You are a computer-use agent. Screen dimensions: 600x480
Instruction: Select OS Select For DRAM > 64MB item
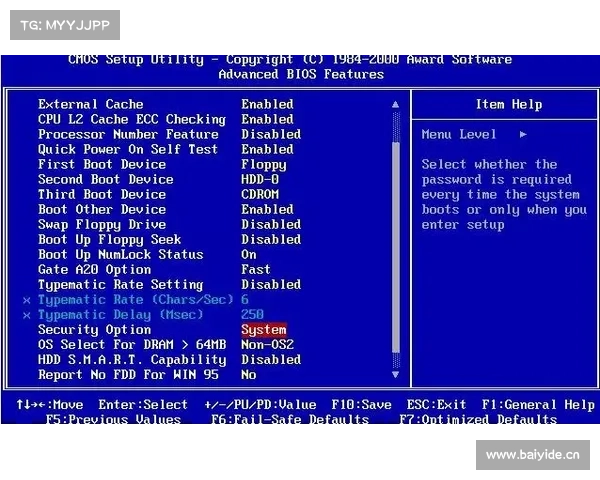point(131,344)
